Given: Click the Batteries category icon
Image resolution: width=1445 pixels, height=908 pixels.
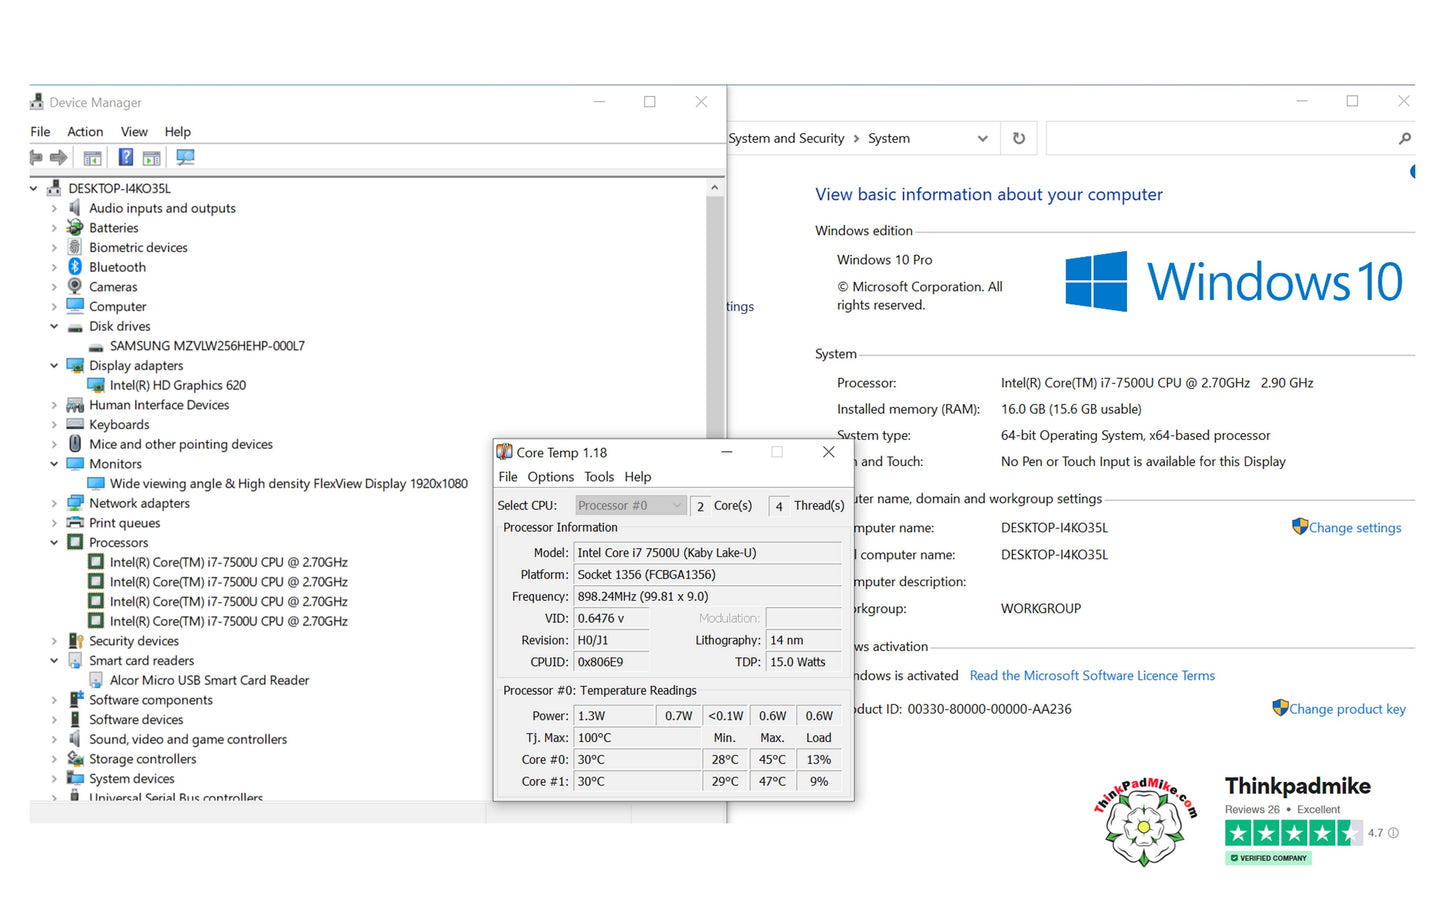Looking at the screenshot, I should pos(75,228).
